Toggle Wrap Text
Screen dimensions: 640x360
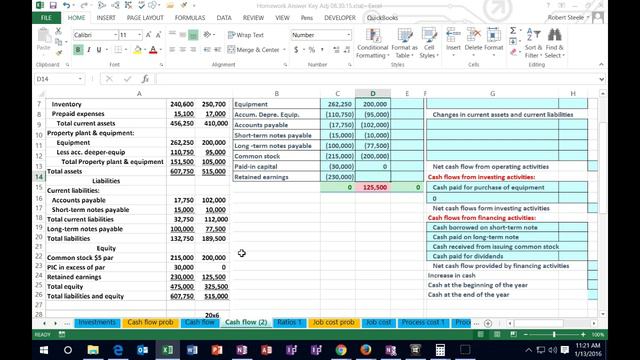(x=246, y=35)
